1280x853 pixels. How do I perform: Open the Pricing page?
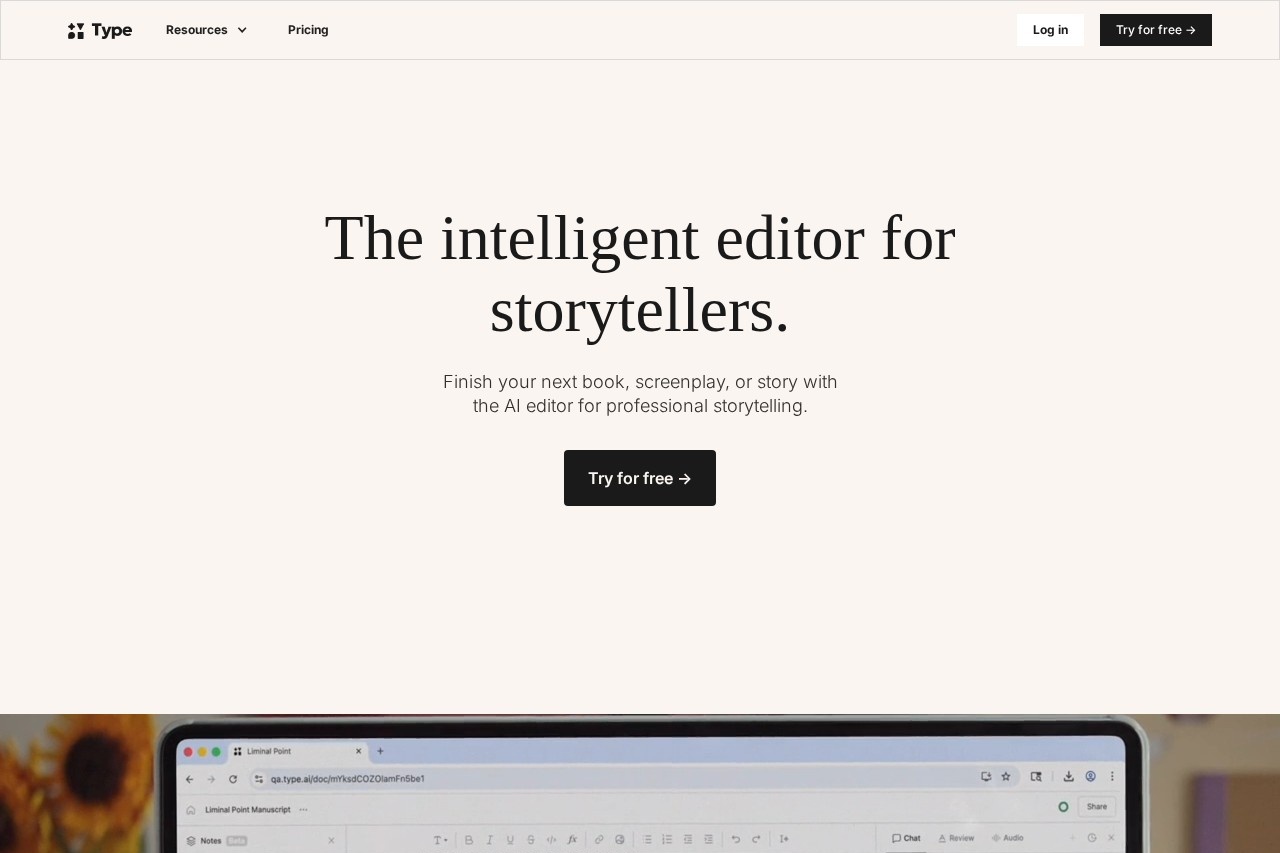point(308,30)
